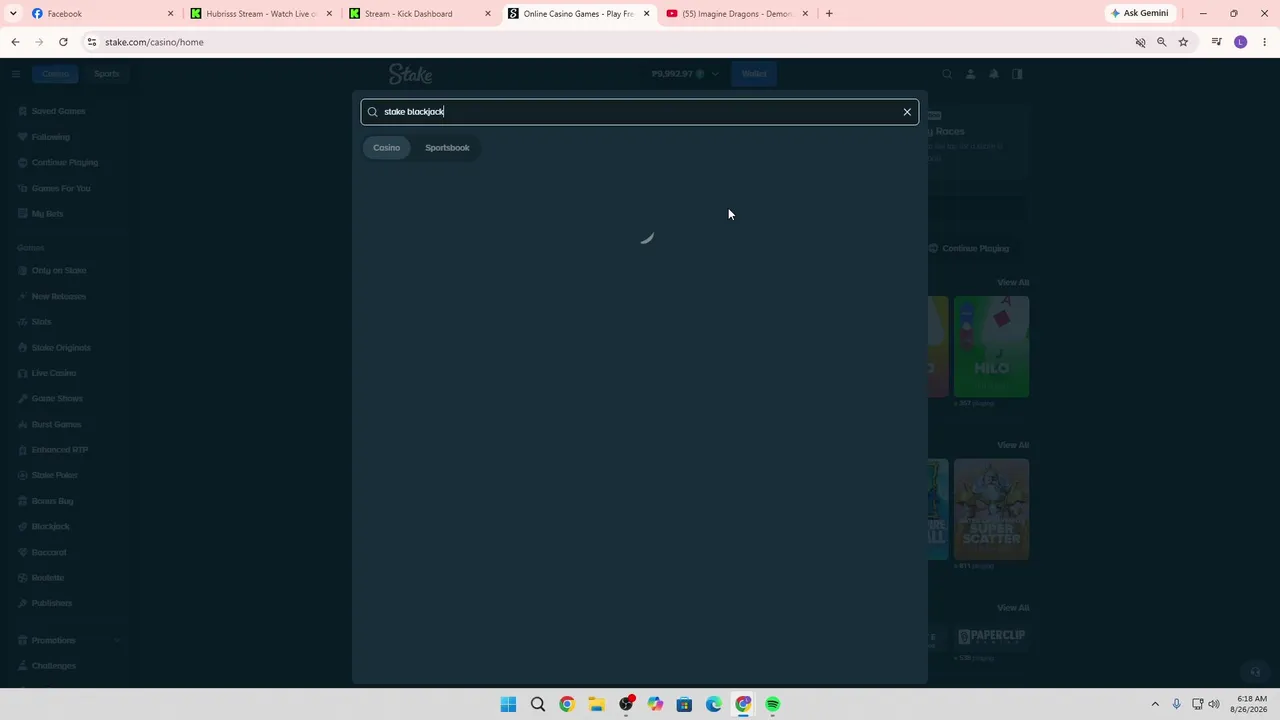This screenshot has width=1280, height=720.
Task: Open Following in sidebar
Action: (50, 137)
